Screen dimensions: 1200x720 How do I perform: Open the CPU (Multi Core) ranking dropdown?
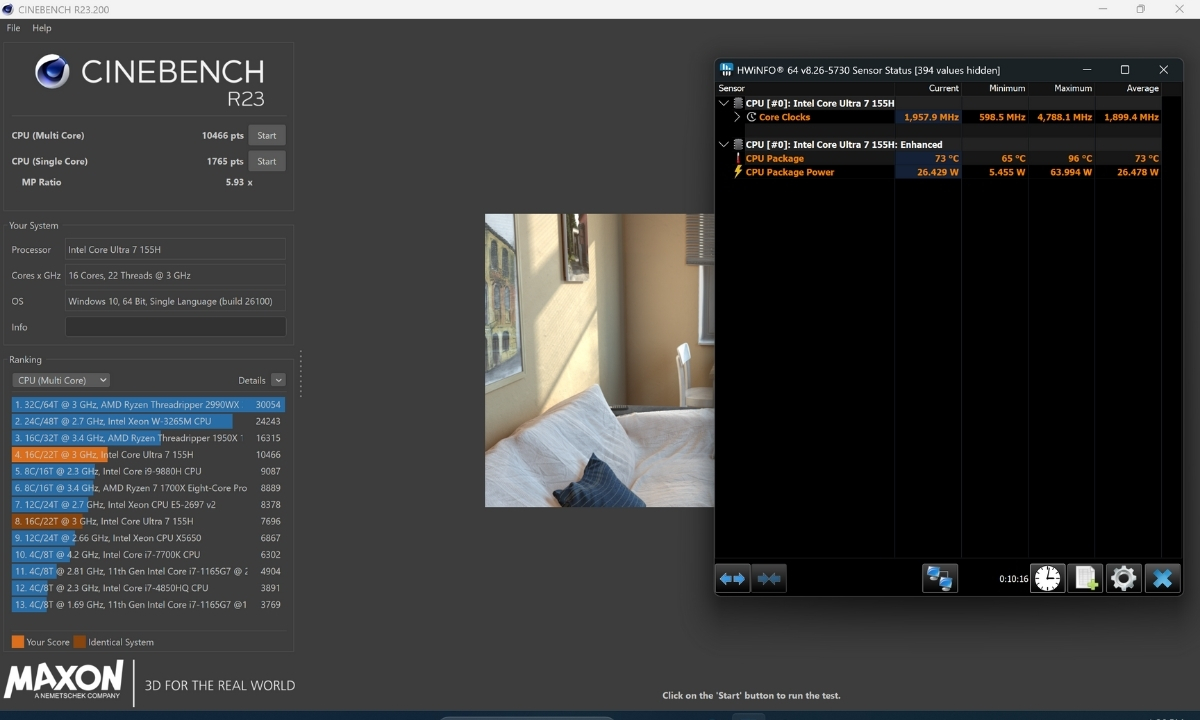[x=61, y=380]
